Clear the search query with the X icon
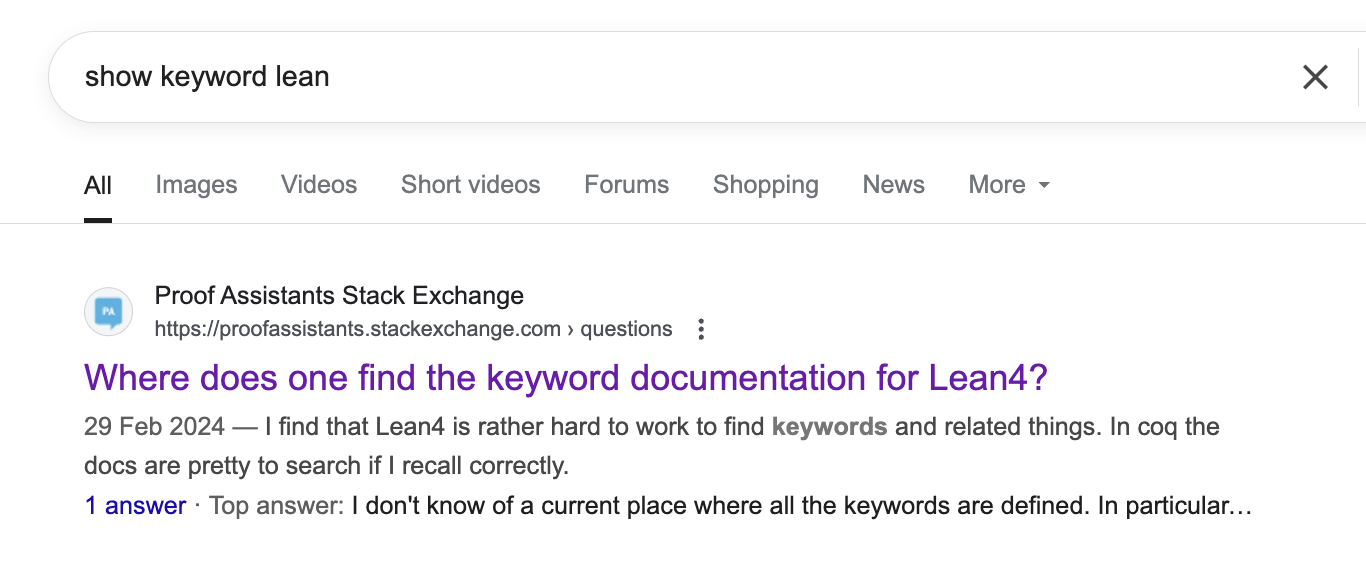1366x580 pixels. (1315, 77)
